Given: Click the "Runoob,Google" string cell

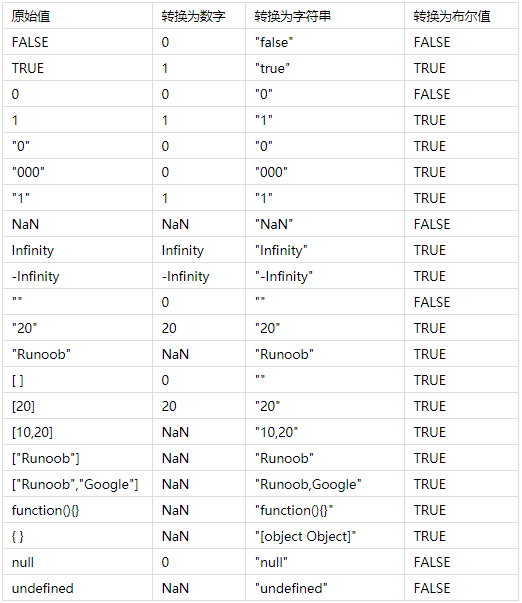Looking at the screenshot, I should click(x=325, y=484).
